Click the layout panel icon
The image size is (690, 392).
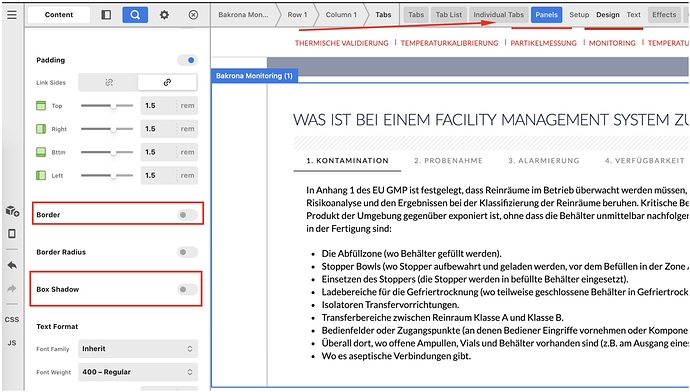click(106, 15)
